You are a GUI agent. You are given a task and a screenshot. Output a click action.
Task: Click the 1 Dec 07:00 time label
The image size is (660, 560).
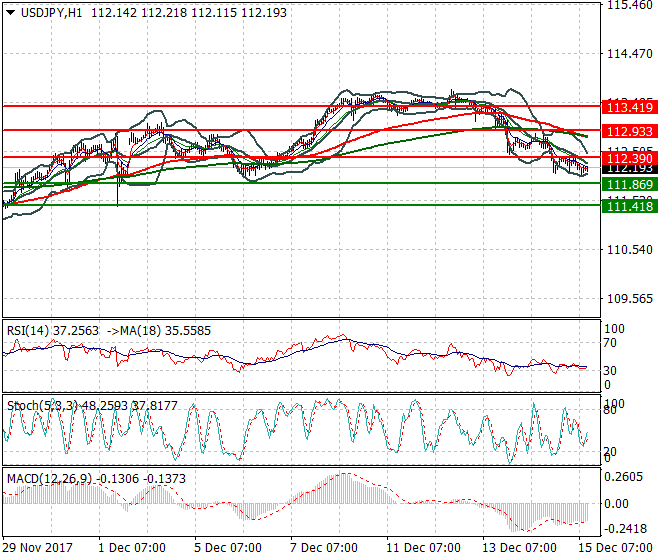(x=132, y=548)
